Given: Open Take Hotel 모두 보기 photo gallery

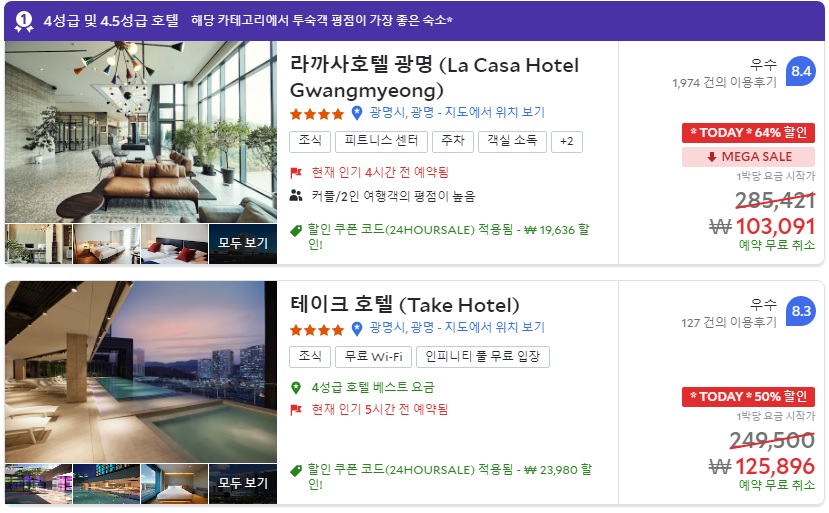Looking at the screenshot, I should click(x=243, y=483).
